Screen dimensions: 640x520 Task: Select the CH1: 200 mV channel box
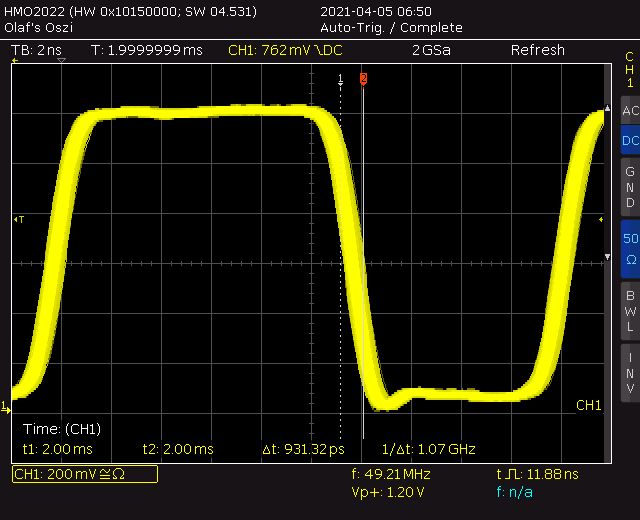pos(85,474)
